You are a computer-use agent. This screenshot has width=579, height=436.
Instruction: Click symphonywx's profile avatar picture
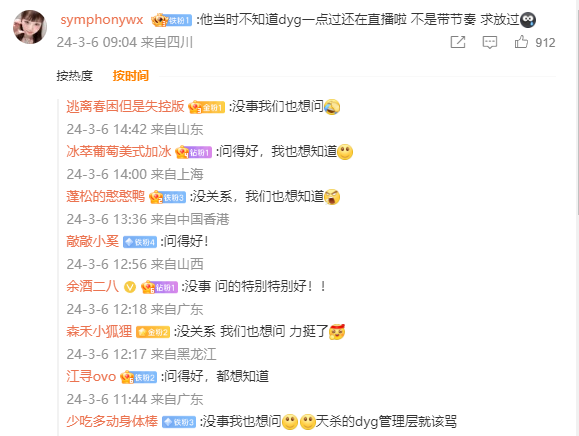tap(30, 27)
